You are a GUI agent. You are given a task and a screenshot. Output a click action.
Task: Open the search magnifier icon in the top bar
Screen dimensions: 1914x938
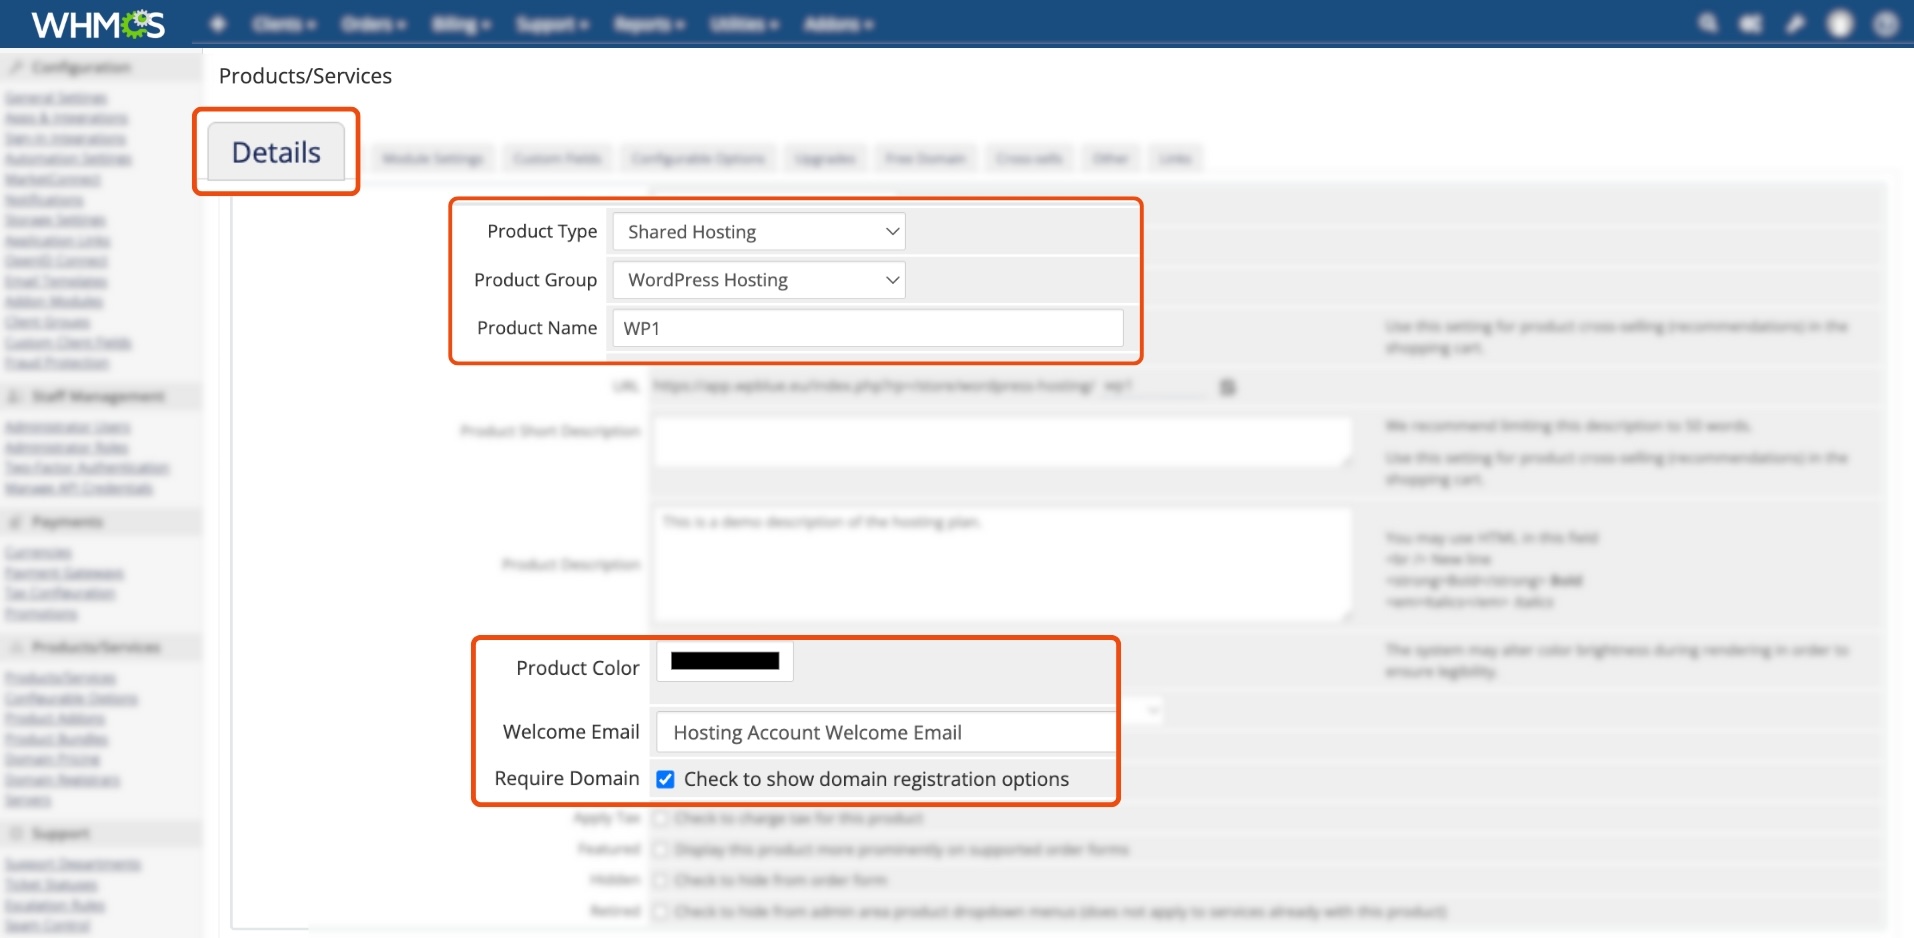[x=1708, y=24]
